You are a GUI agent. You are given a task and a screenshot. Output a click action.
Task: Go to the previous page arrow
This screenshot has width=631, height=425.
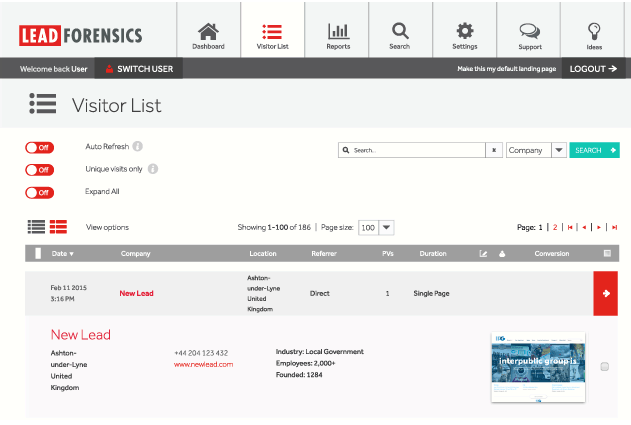584,227
